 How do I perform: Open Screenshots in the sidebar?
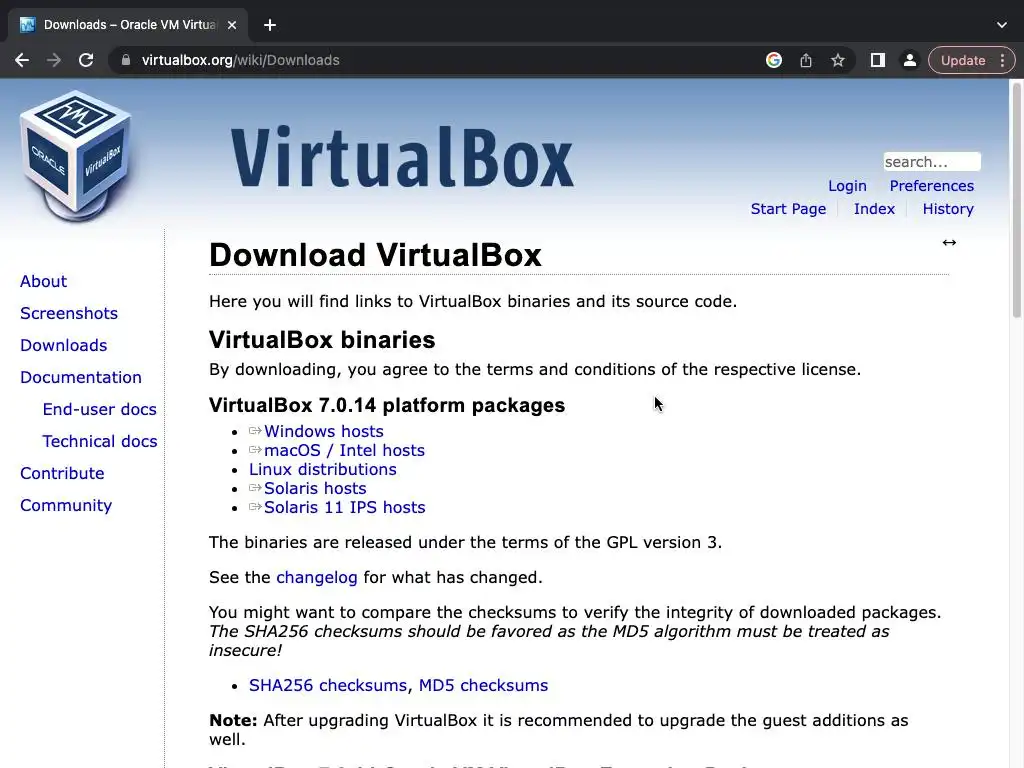pyautogui.click(x=69, y=313)
